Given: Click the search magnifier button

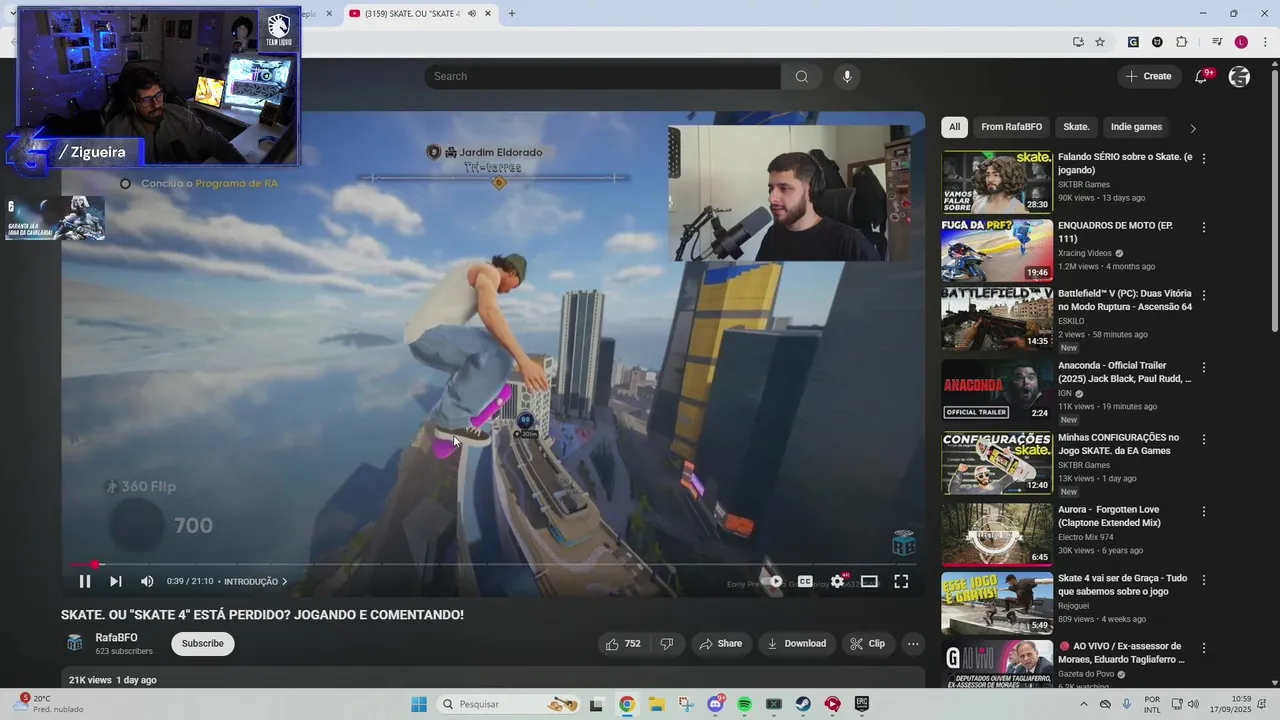Looking at the screenshot, I should (802, 76).
